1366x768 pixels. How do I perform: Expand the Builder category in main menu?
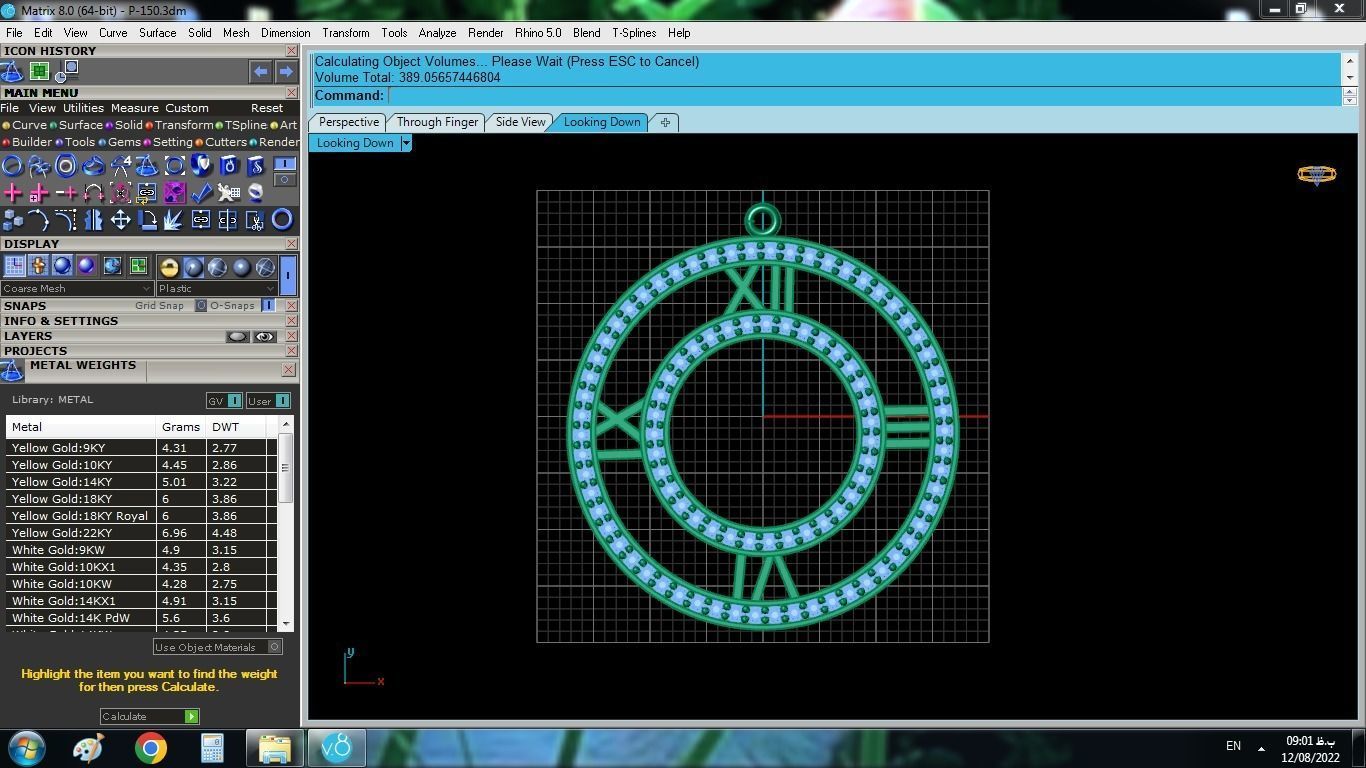coord(27,142)
